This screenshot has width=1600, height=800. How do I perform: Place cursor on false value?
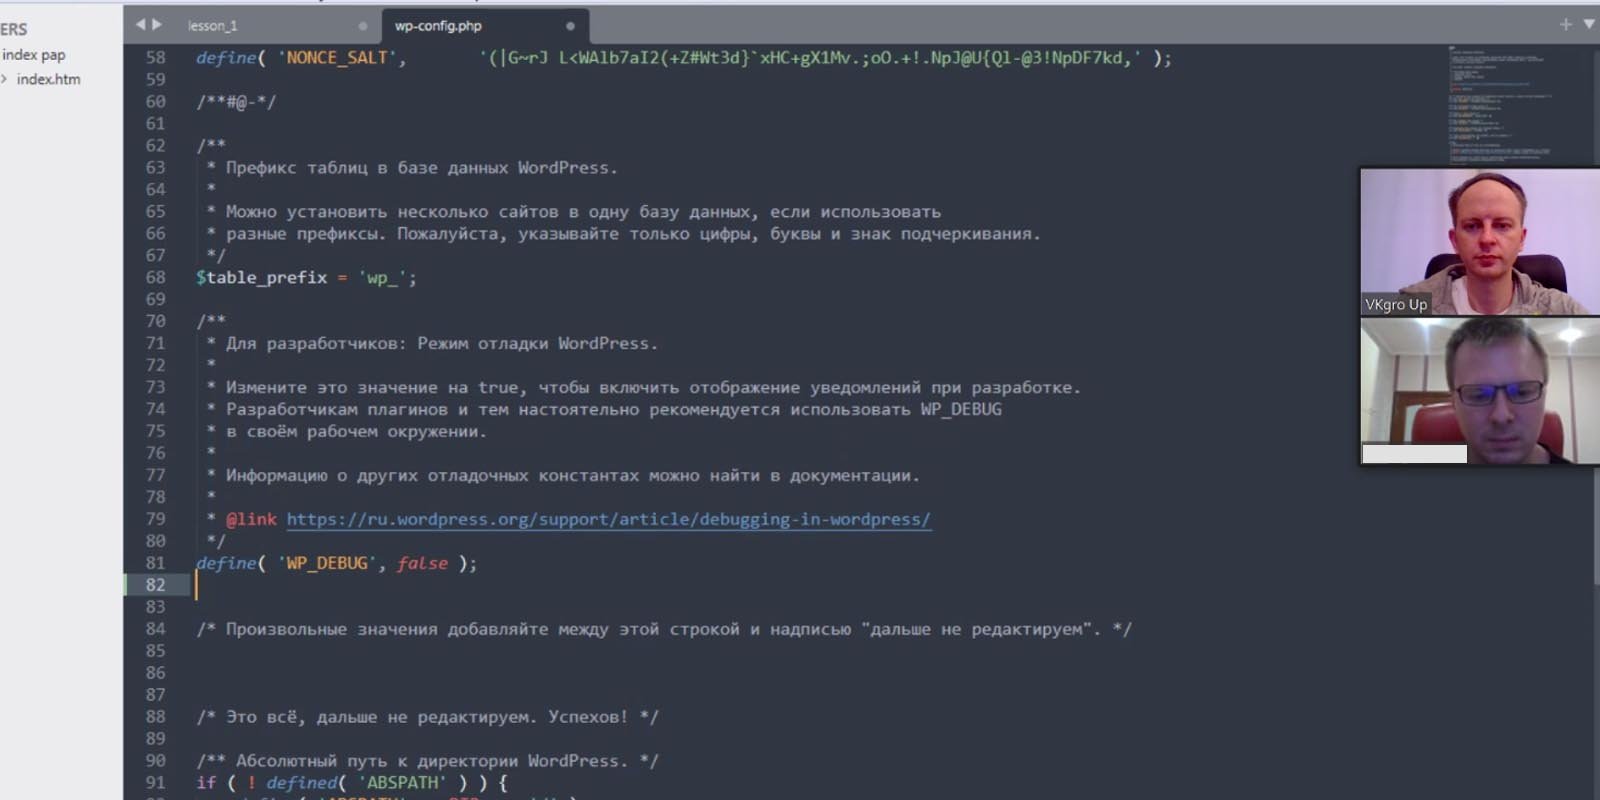(422, 563)
